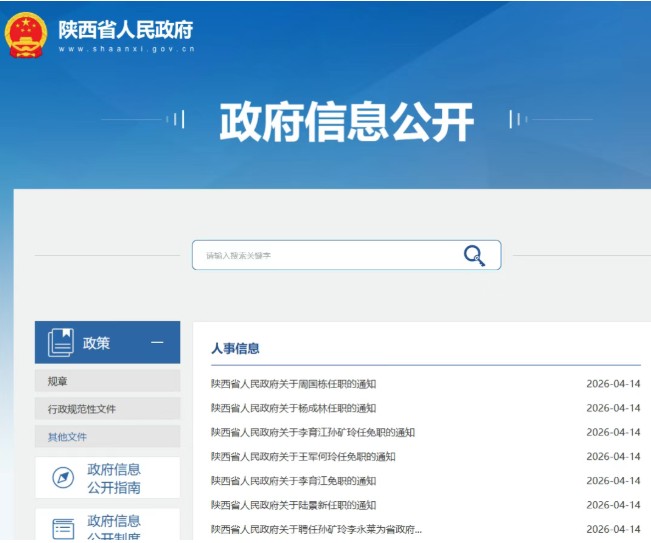The height and width of the screenshot is (543, 651).
Task: Click the magnifying glass search icon
Action: pyautogui.click(x=474, y=255)
